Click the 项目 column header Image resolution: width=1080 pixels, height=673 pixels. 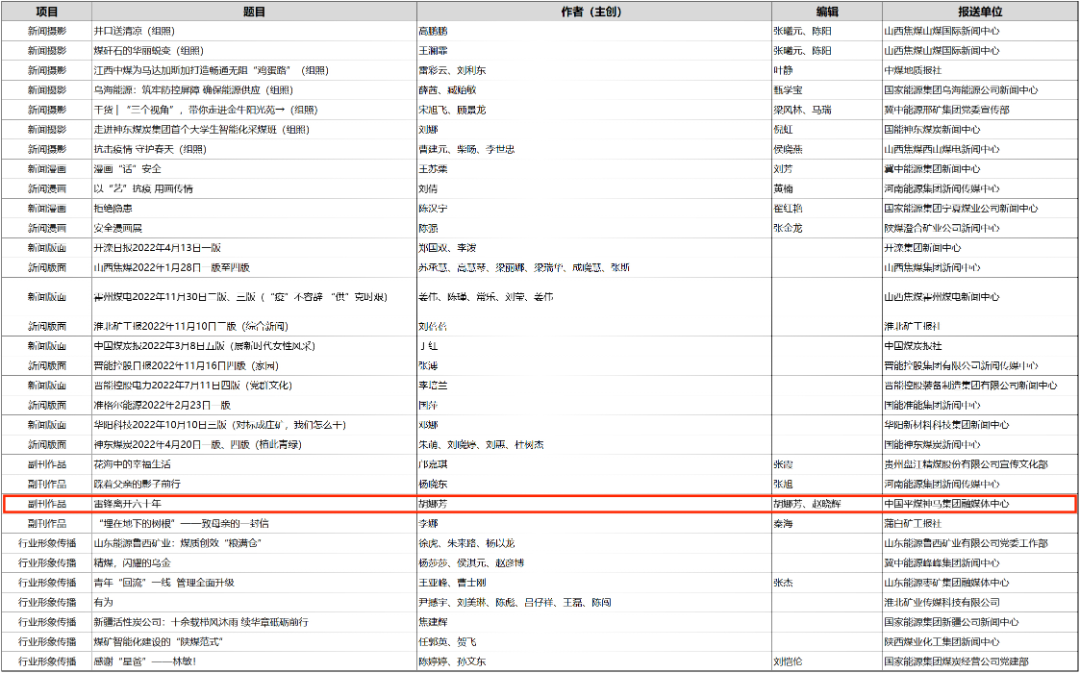[46, 11]
